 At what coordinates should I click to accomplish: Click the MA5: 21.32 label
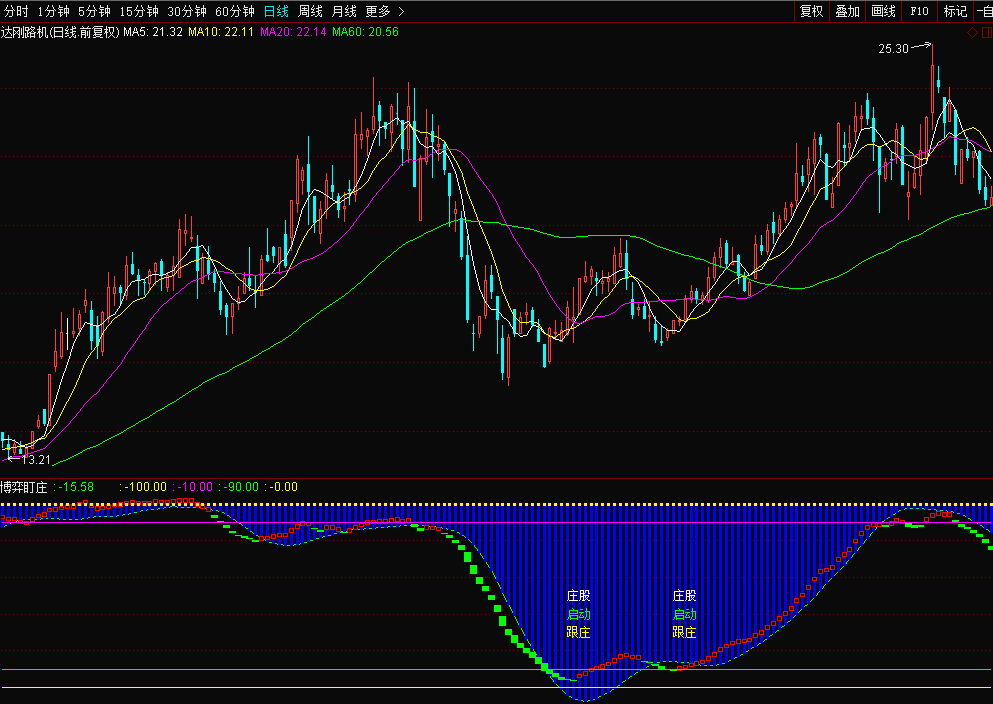click(x=153, y=32)
